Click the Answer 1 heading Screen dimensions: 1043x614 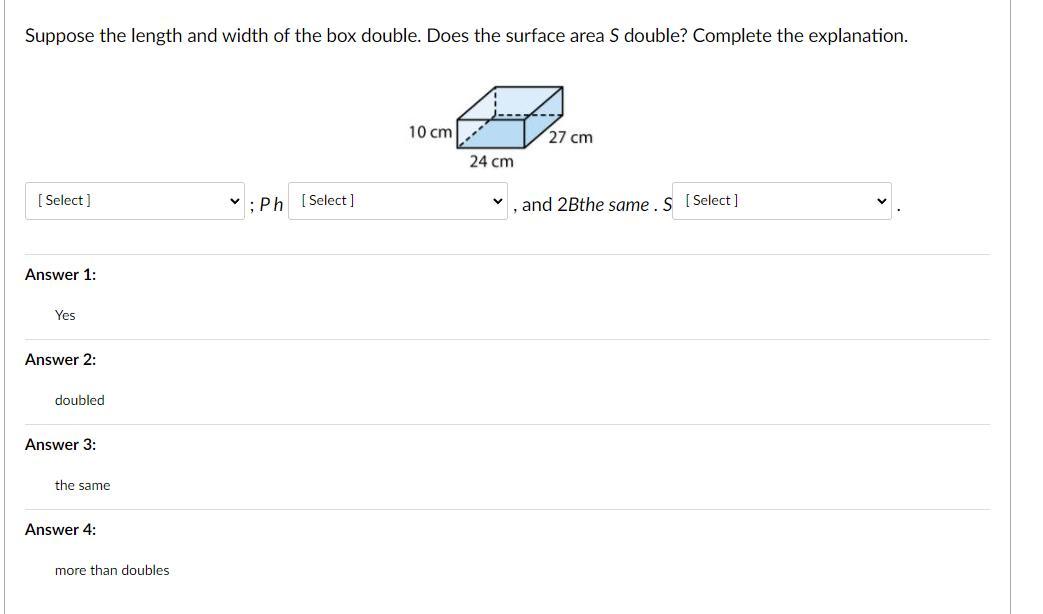tap(61, 274)
